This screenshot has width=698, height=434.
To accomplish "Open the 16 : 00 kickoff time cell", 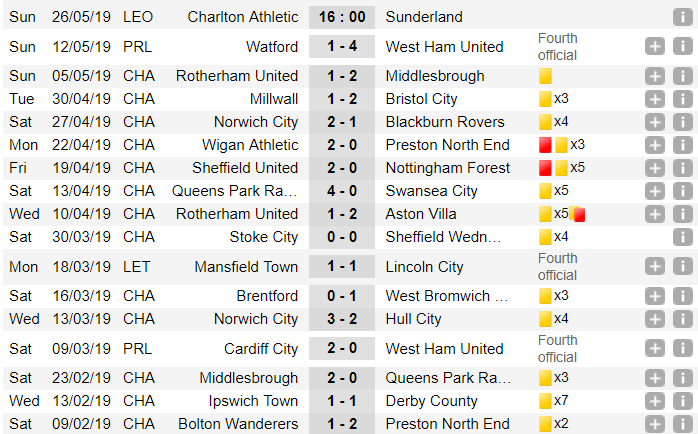I will 342,17.
